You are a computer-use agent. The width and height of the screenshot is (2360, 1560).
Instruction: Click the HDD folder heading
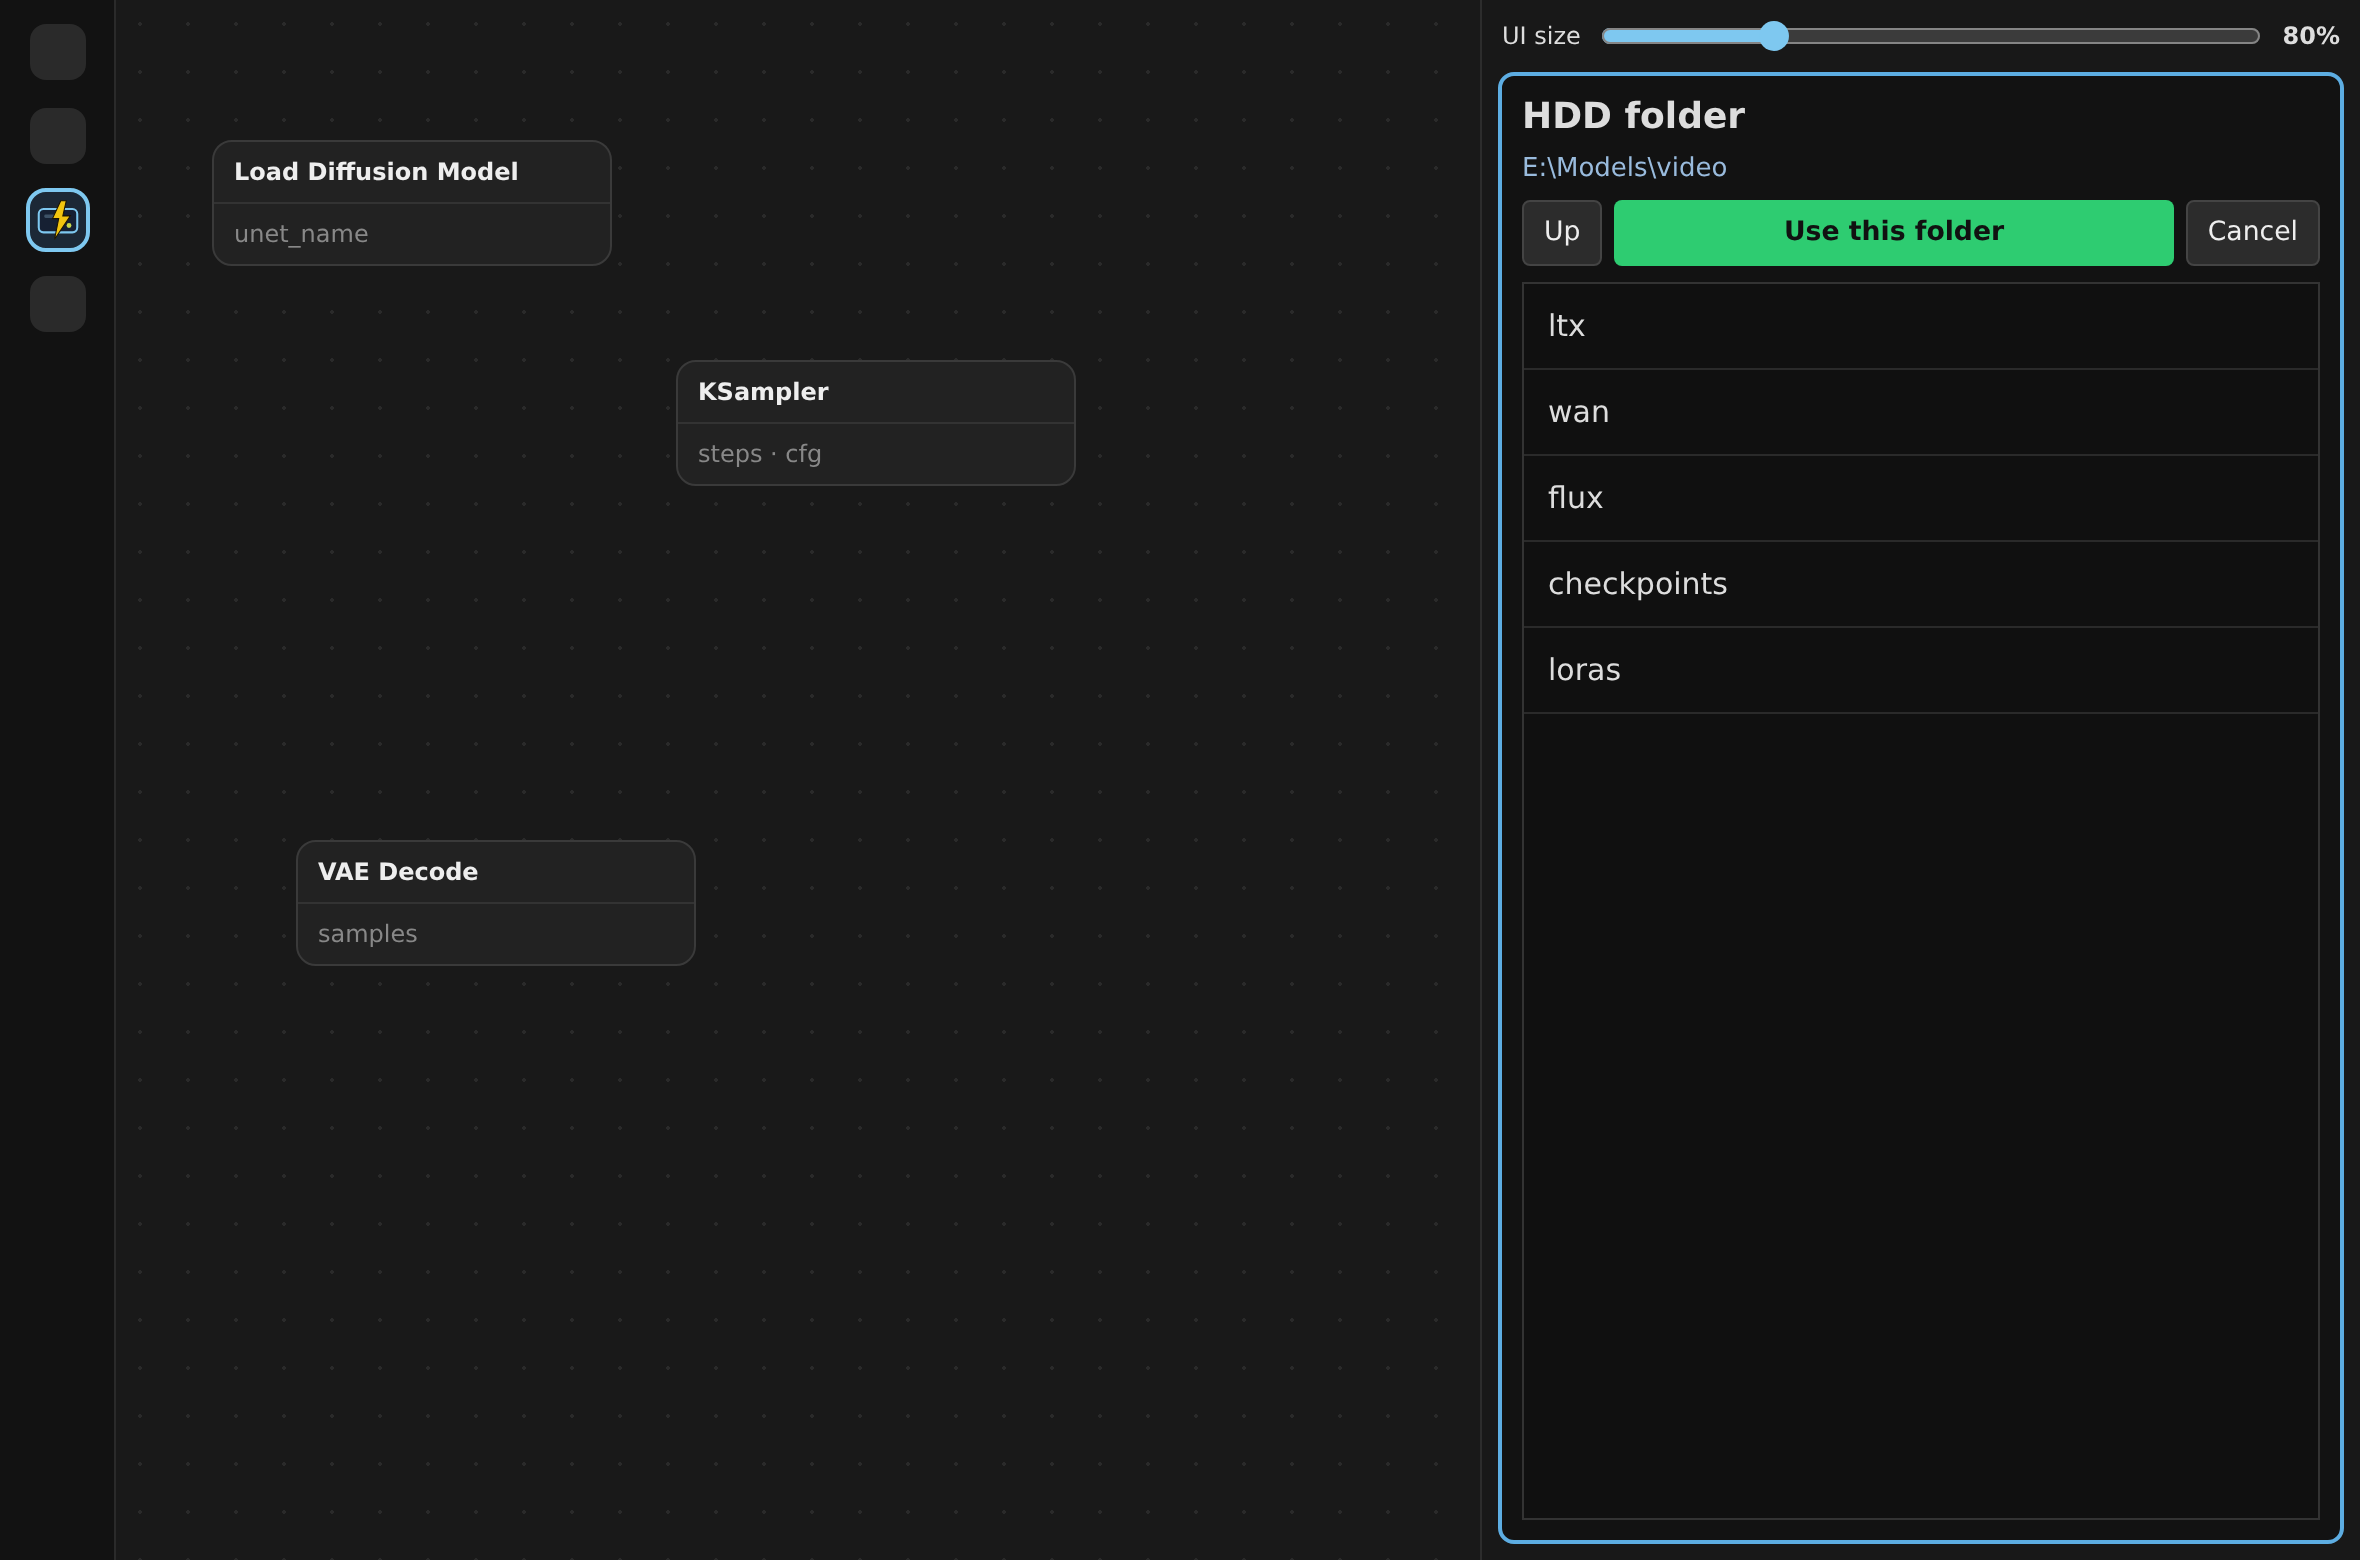pyautogui.click(x=1633, y=116)
